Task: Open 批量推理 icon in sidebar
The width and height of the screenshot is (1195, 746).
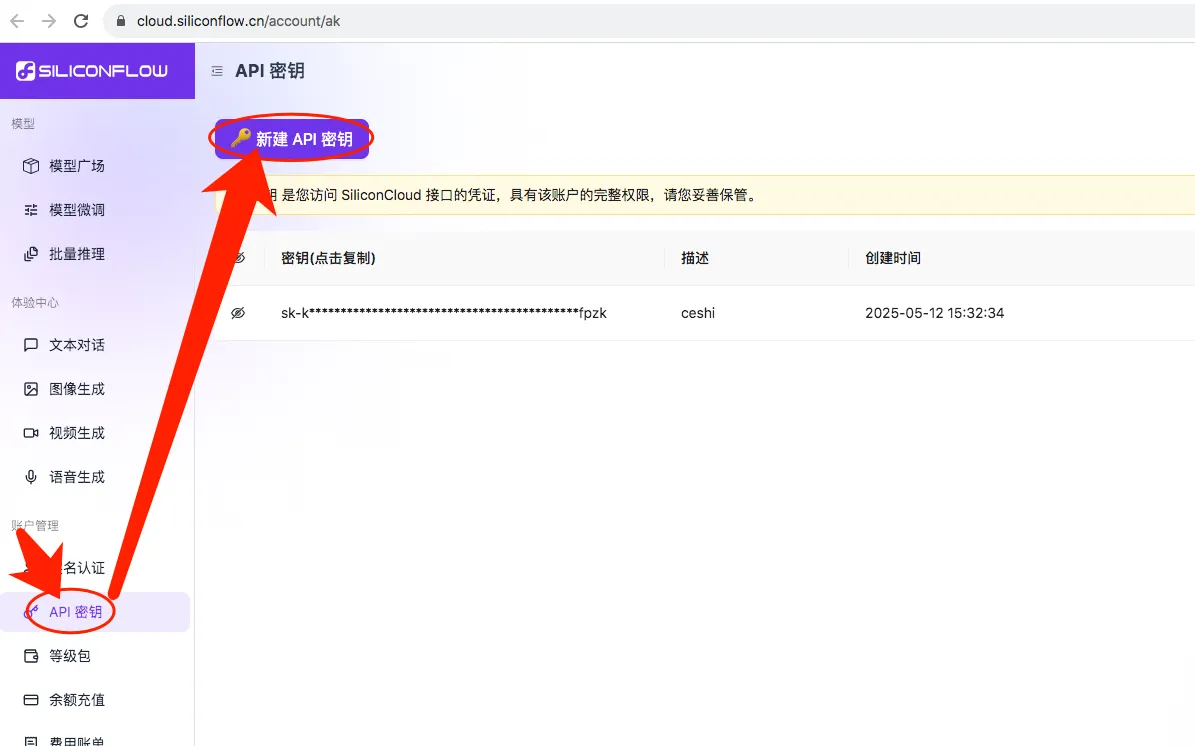Action: pyautogui.click(x=30, y=254)
